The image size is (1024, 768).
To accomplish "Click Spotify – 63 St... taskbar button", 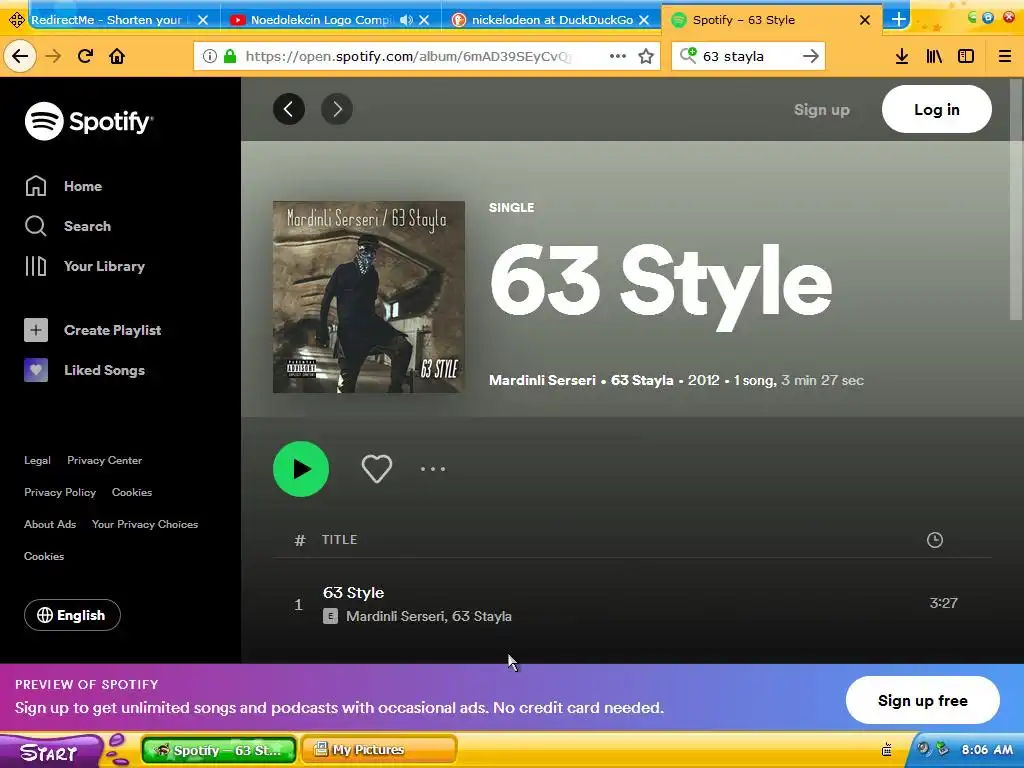I will 219,750.
